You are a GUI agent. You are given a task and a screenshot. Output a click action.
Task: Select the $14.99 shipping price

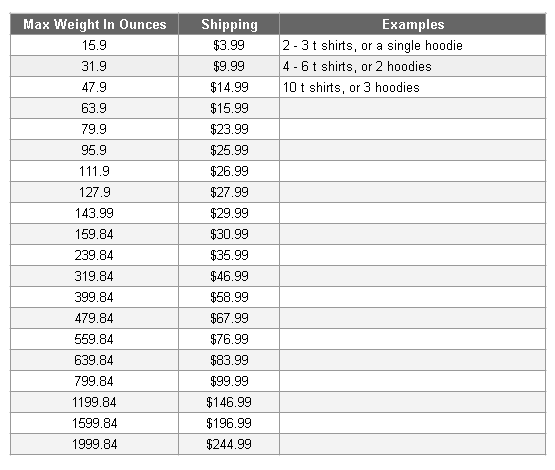229,87
